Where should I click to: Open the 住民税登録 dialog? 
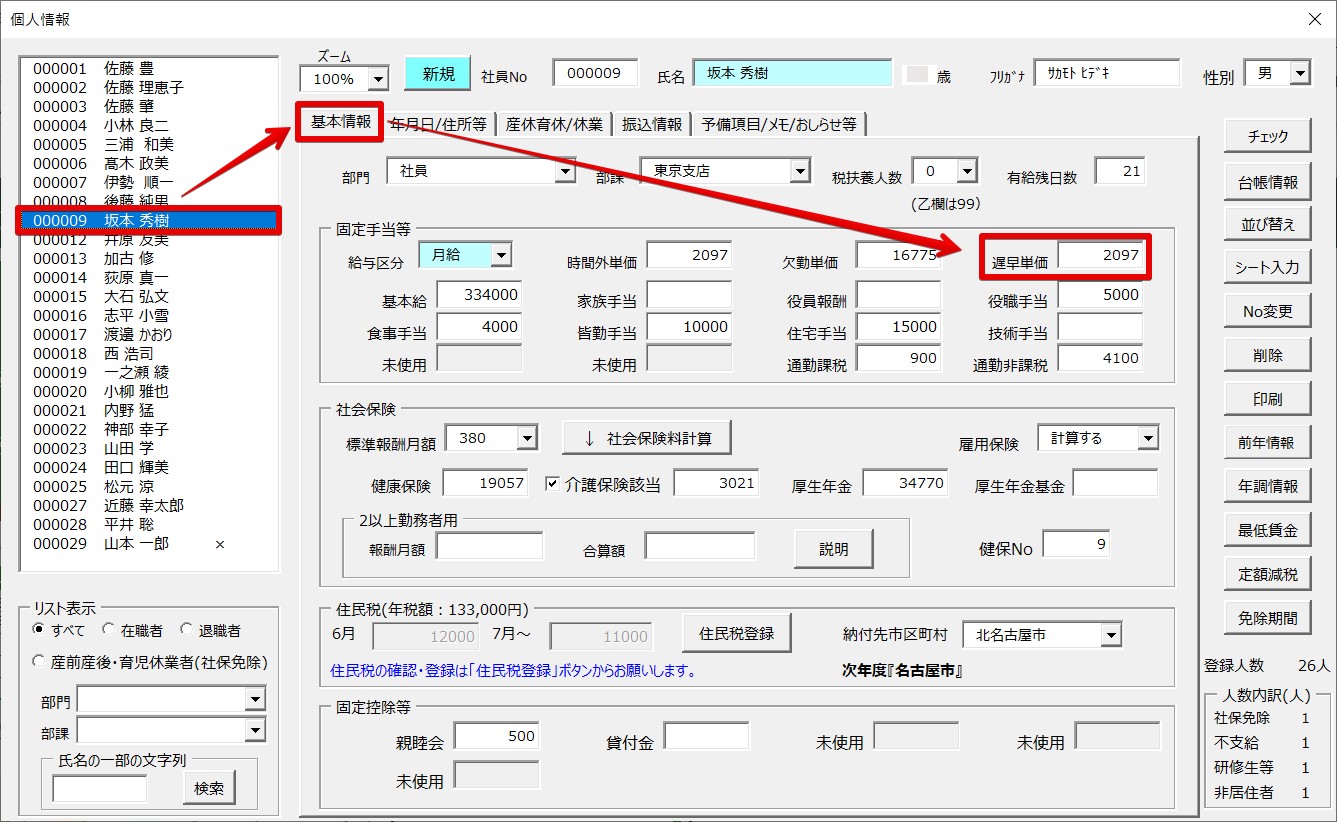pyautogui.click(x=736, y=633)
